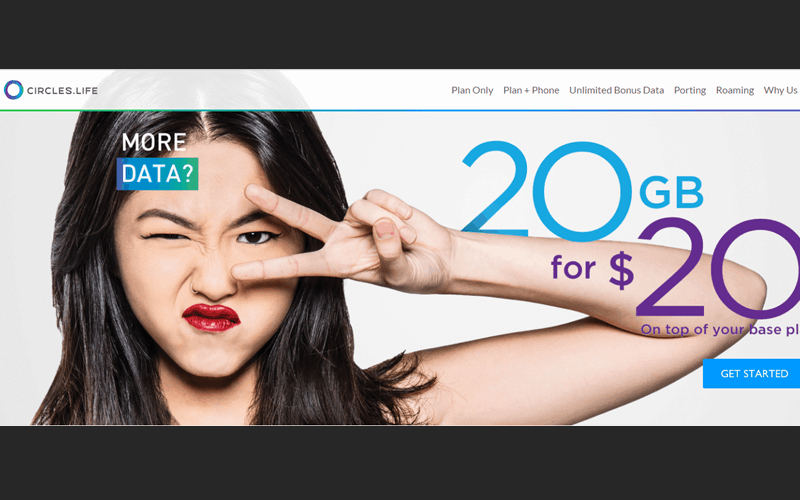
Task: Open the Porting navigation link
Action: [x=690, y=90]
